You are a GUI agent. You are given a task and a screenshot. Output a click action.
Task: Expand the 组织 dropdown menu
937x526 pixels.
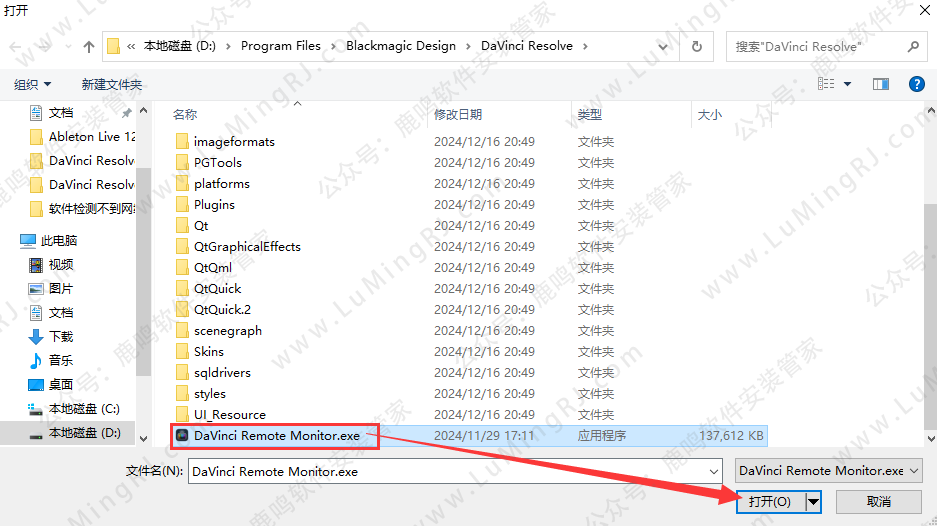click(33, 85)
